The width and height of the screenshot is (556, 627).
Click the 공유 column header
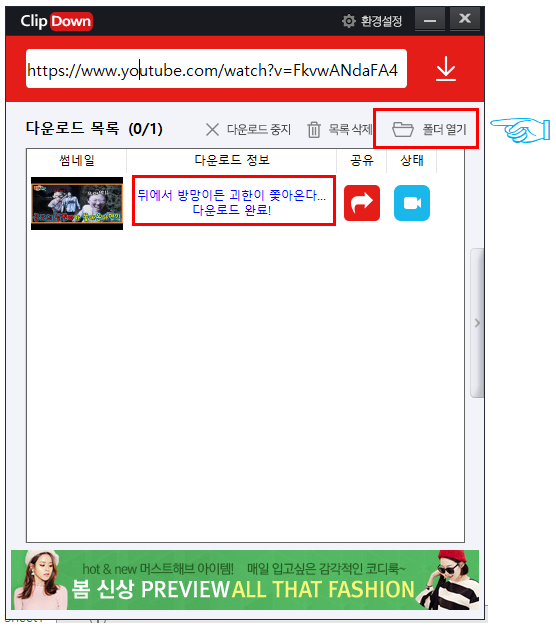click(362, 161)
